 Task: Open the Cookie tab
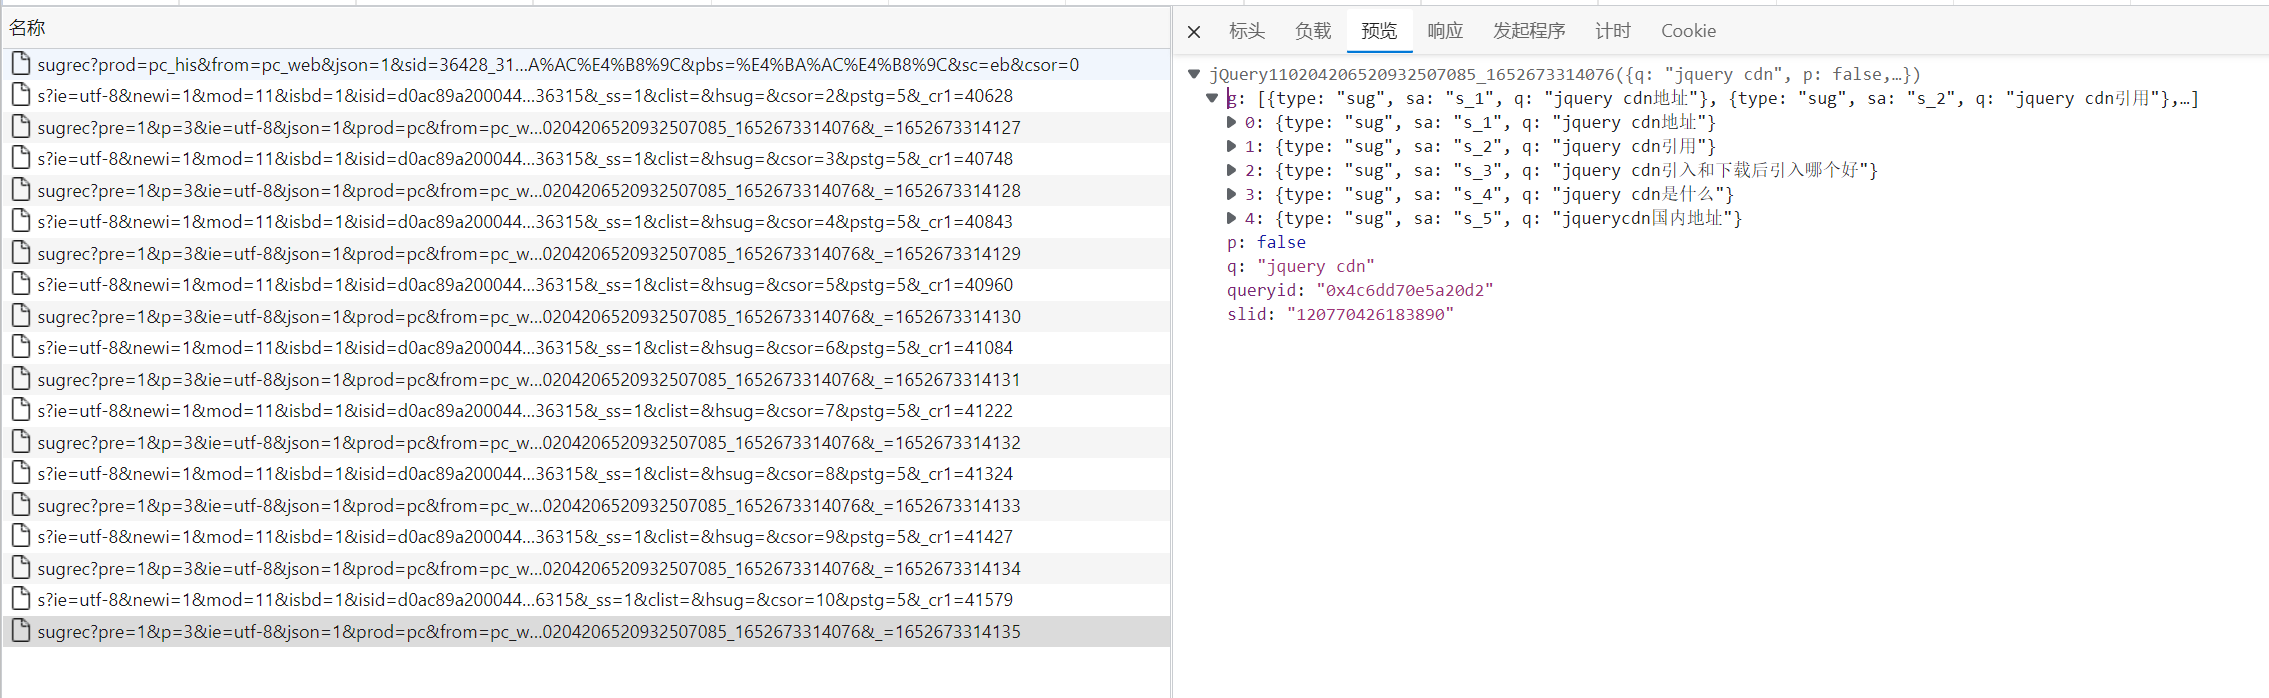pyautogui.click(x=1688, y=31)
